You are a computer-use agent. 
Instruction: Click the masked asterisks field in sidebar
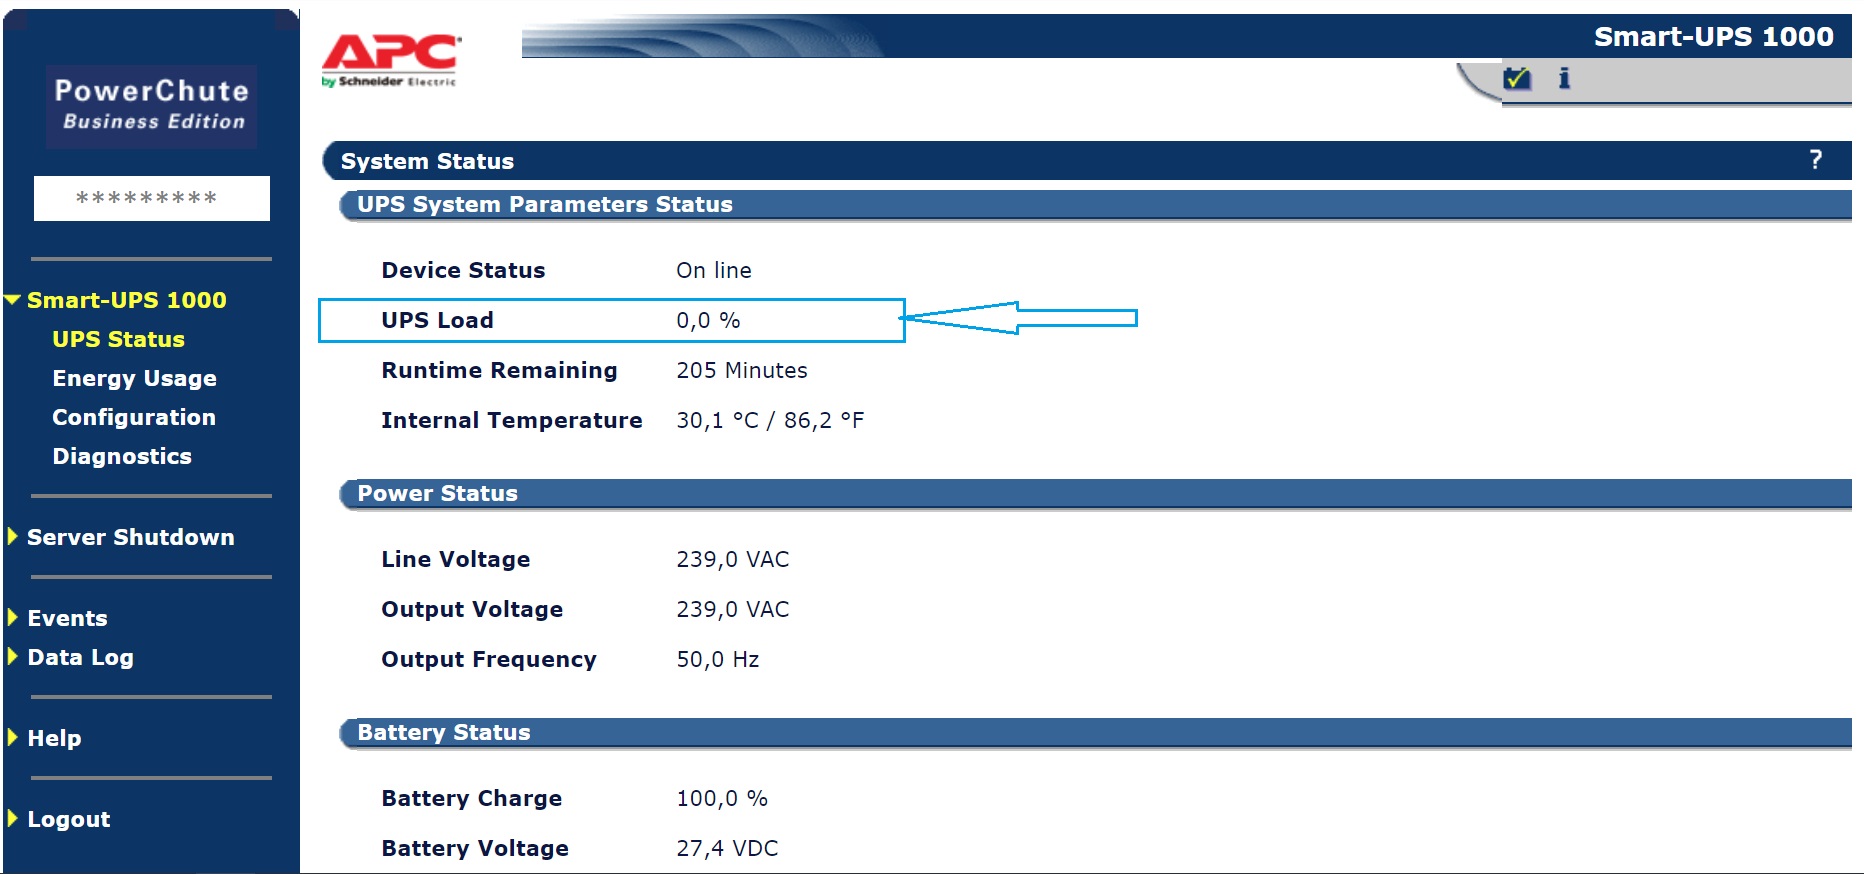[x=152, y=198]
